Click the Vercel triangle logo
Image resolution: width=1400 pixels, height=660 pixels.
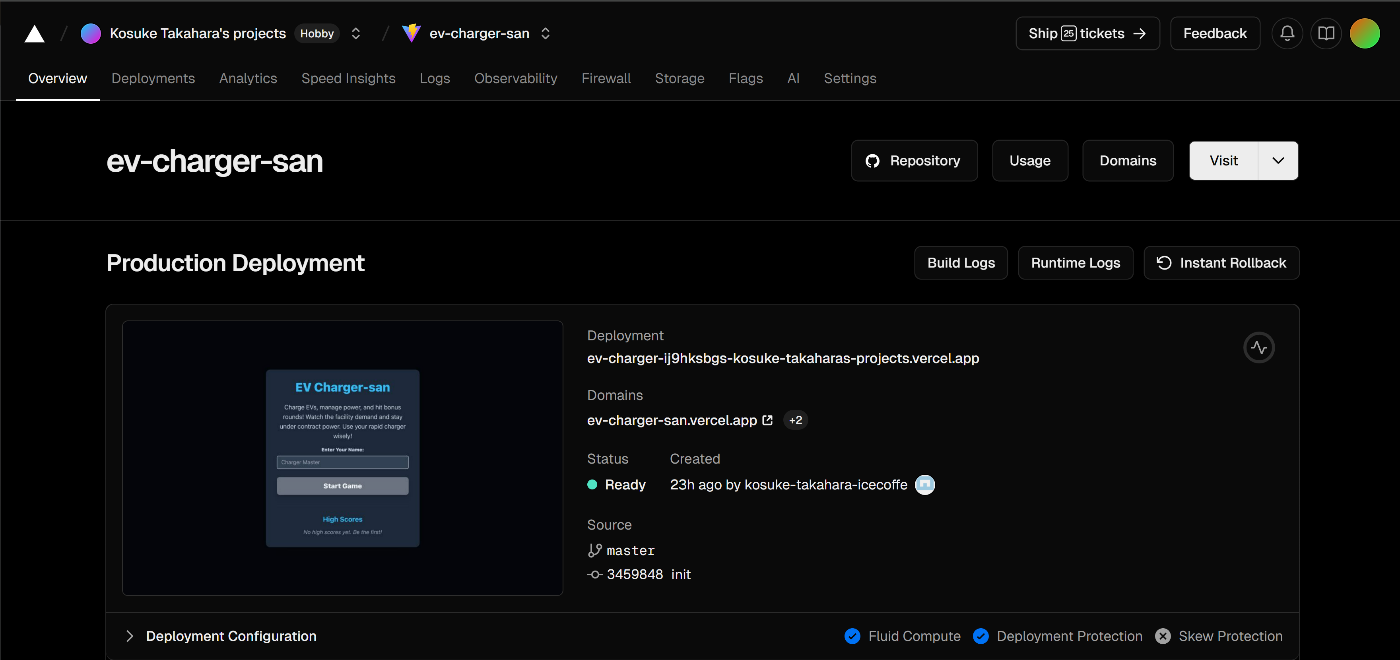pyautogui.click(x=34, y=34)
